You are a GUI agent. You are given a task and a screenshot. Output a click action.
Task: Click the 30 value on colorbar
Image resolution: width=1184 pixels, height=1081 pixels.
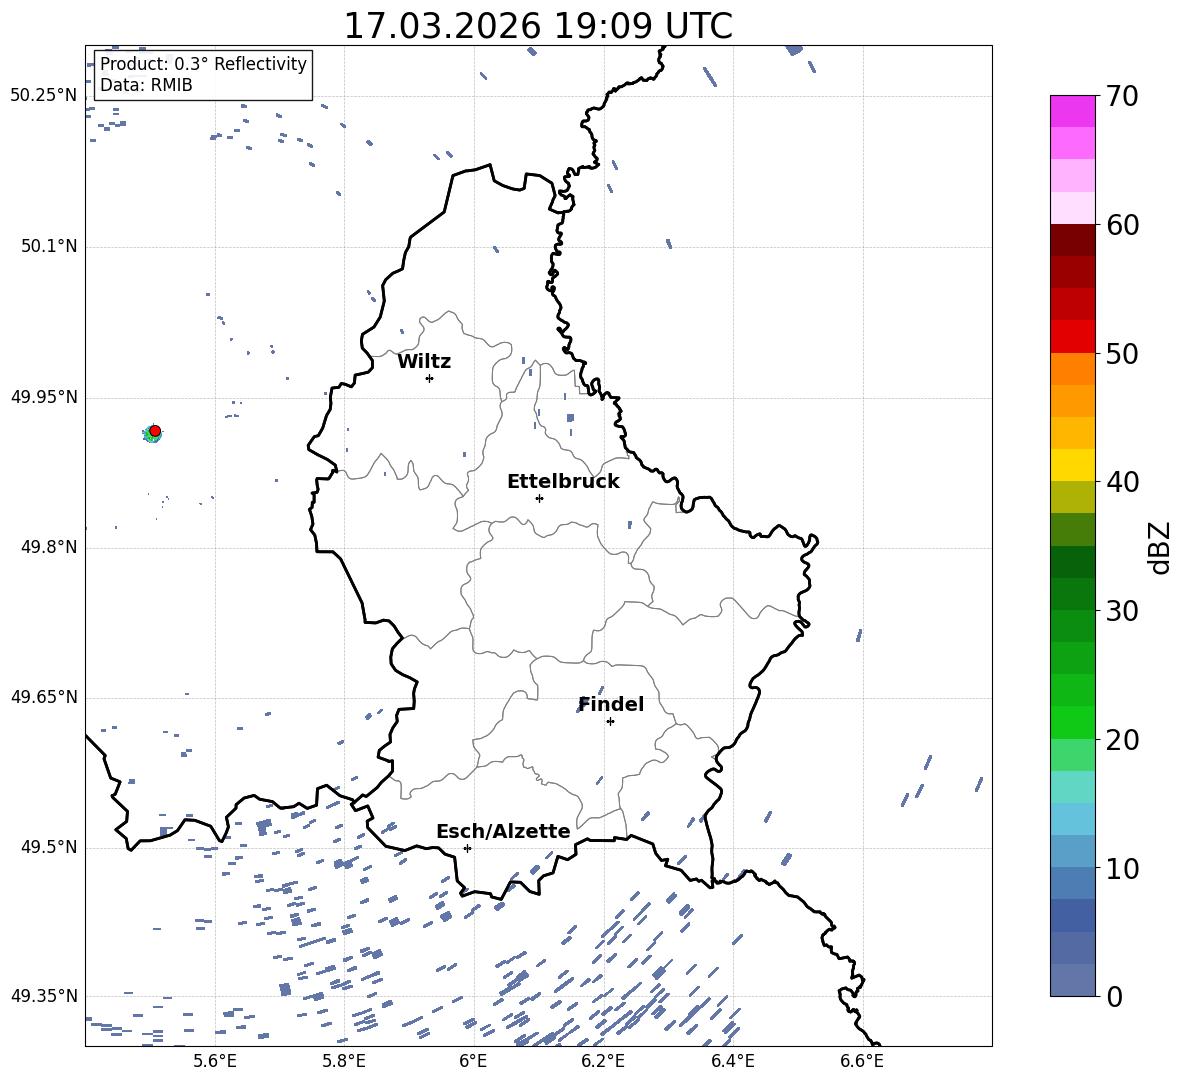point(1122,611)
